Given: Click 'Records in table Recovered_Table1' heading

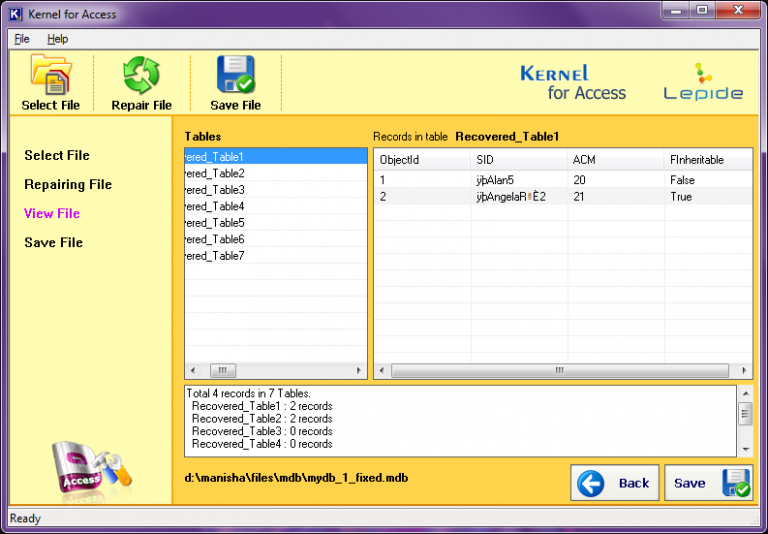Looking at the screenshot, I should click(x=466, y=137).
